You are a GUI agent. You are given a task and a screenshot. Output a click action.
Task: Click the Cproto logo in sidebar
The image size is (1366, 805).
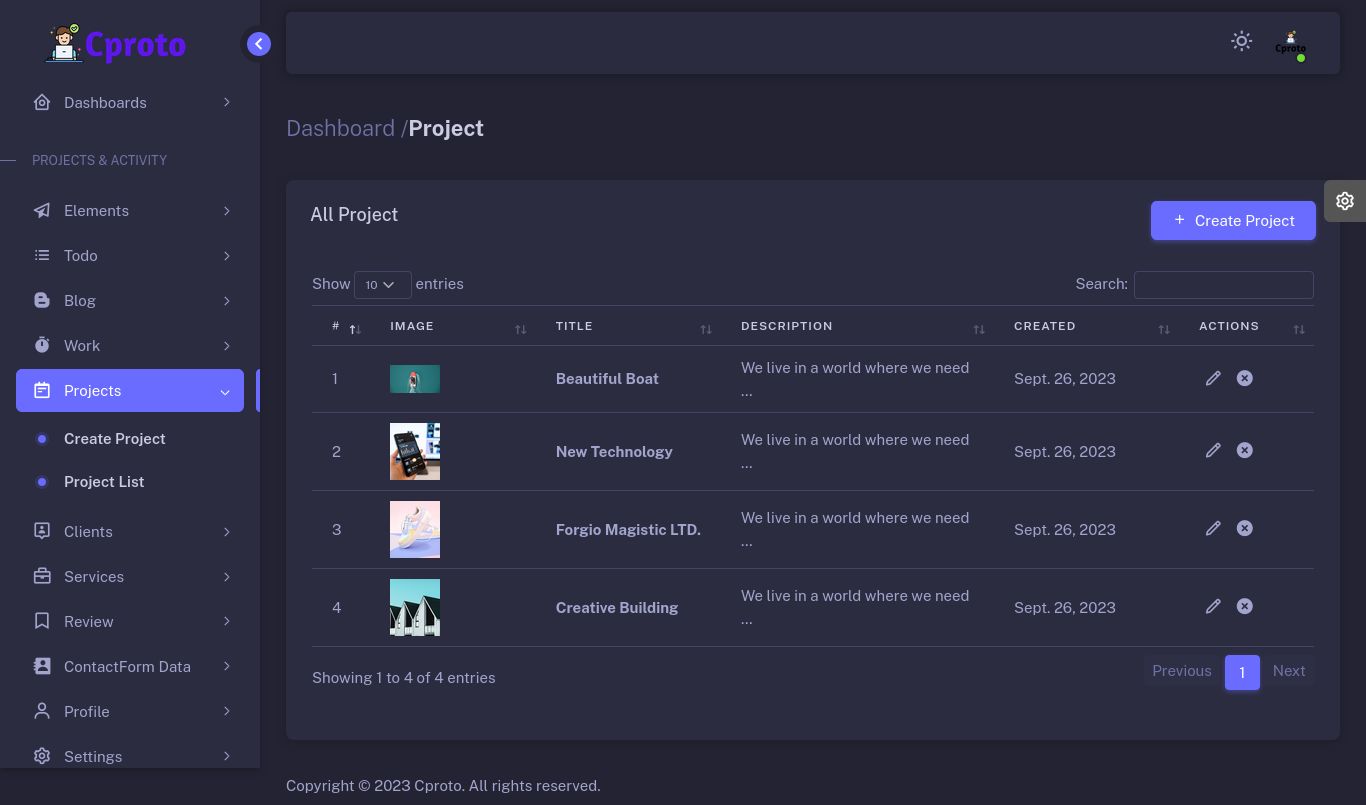click(116, 44)
